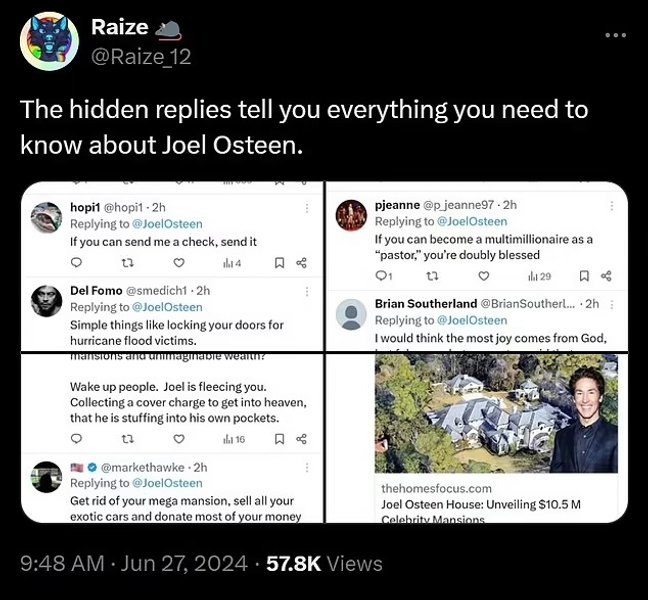Open the 57.8K Views analytics
Viewport: 648px width, 600px height.
tap(323, 564)
